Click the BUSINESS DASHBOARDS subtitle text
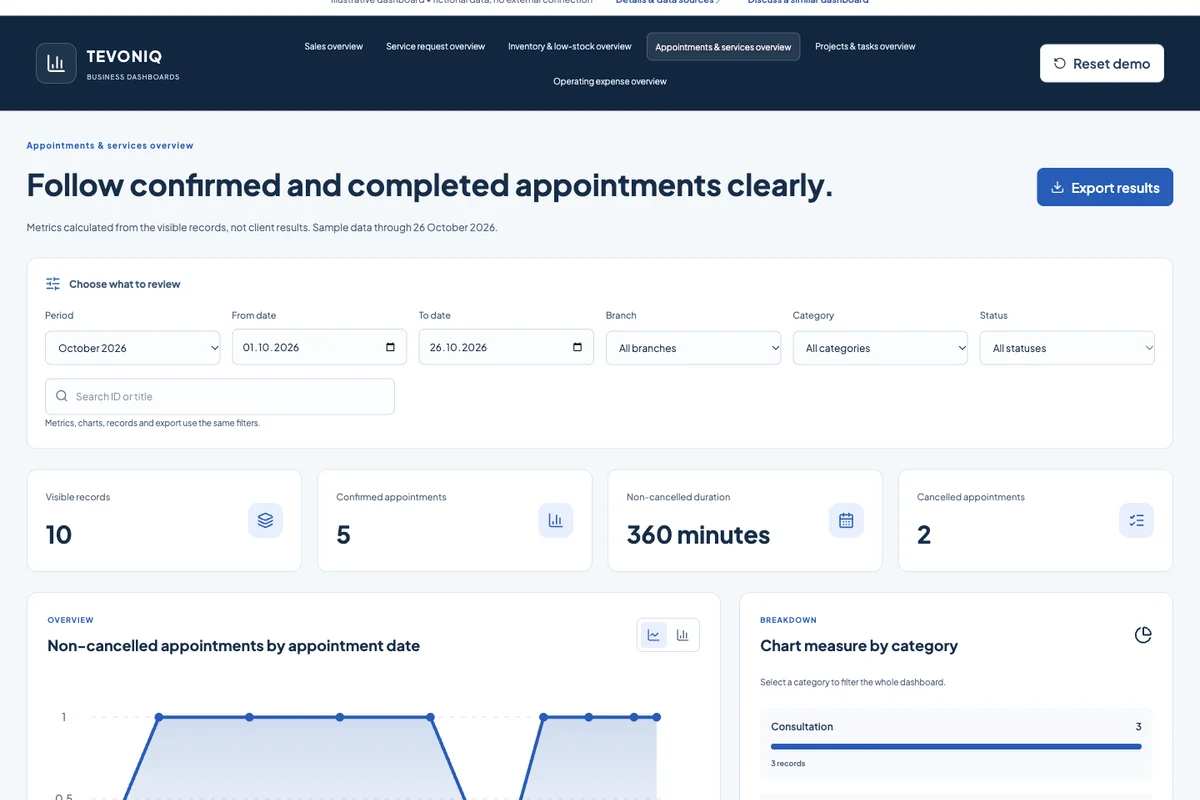 click(x=133, y=77)
